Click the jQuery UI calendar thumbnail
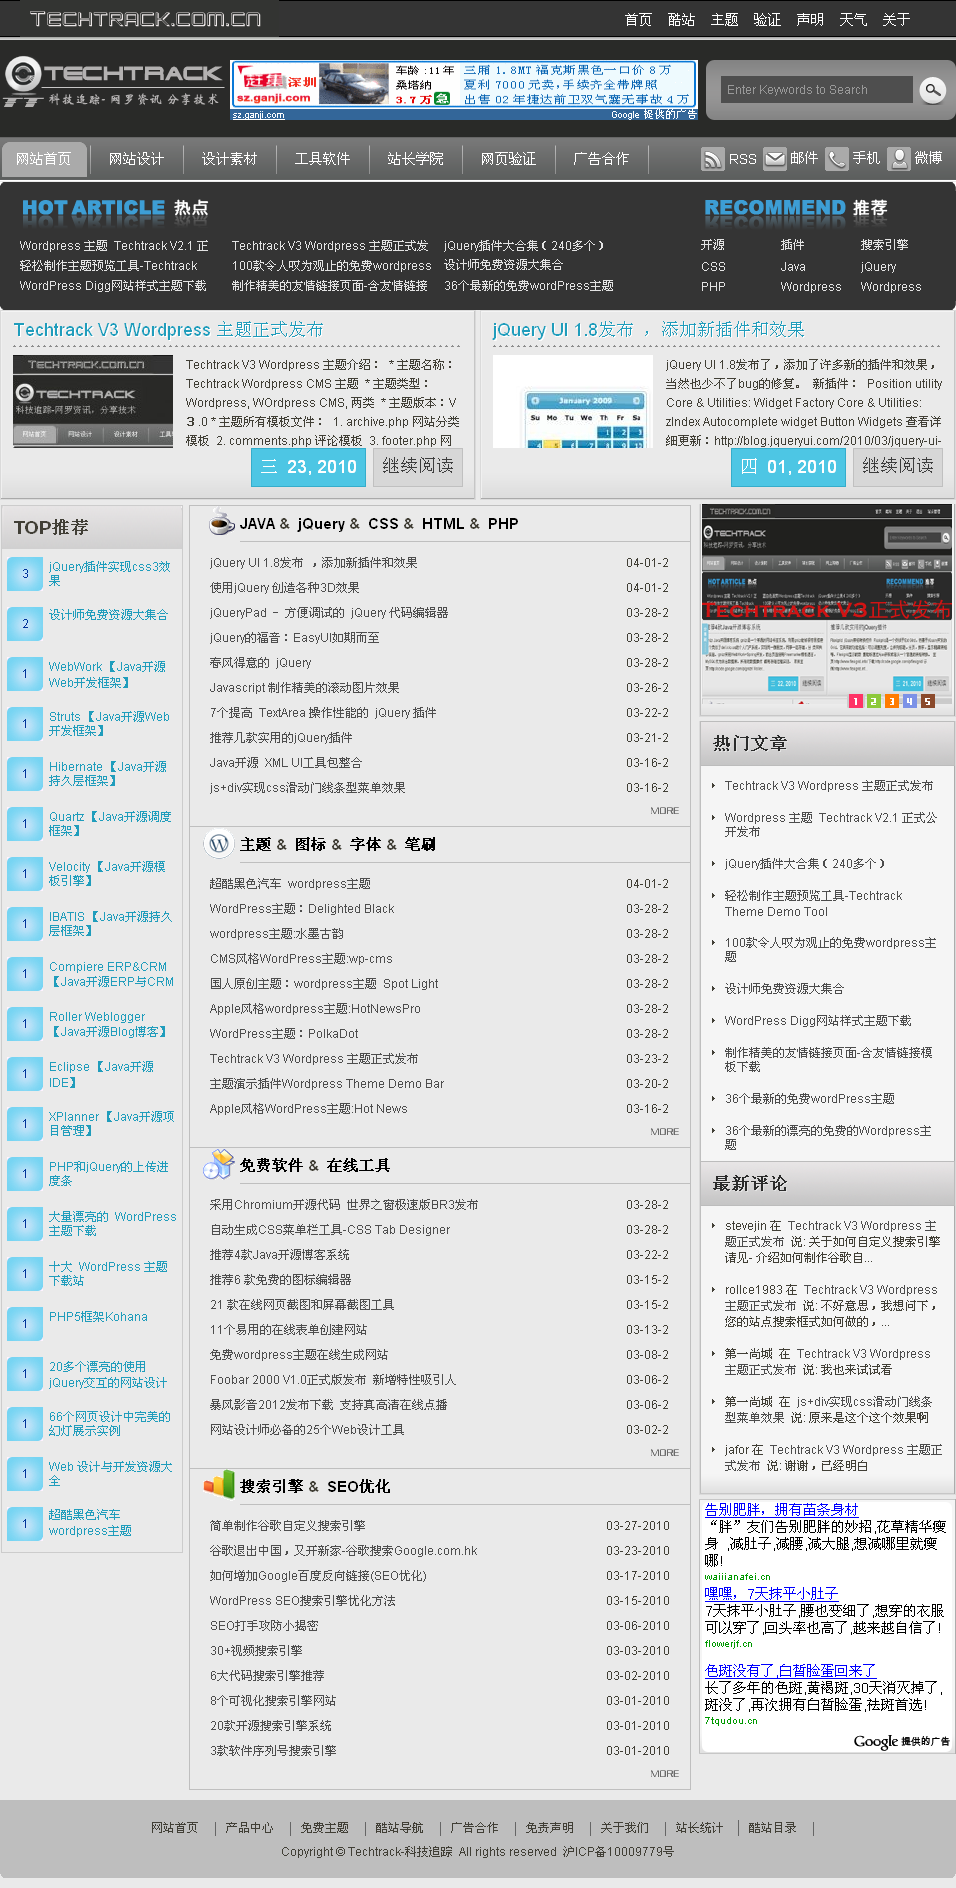Screen dimensions: 956x1888 click(574, 402)
